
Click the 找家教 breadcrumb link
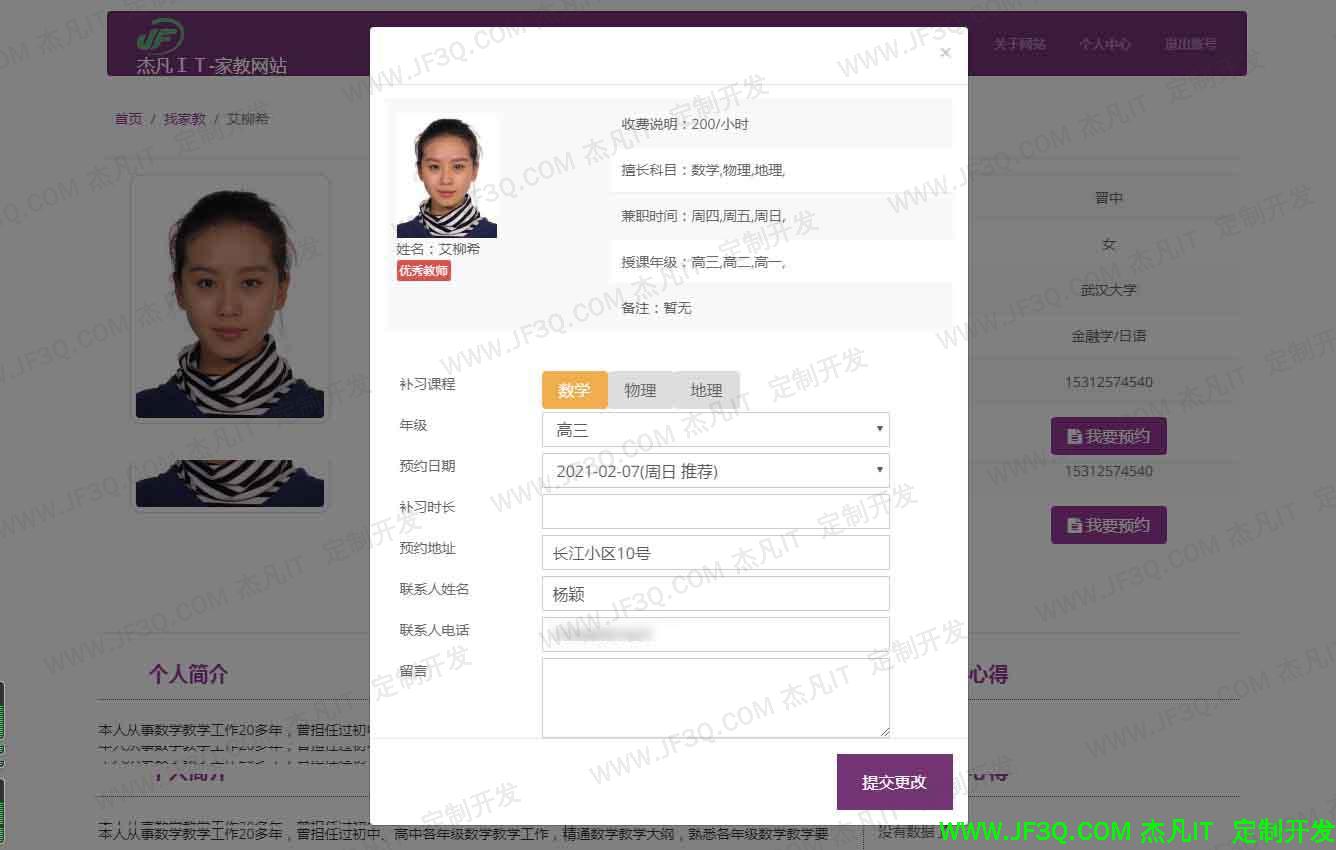point(184,119)
